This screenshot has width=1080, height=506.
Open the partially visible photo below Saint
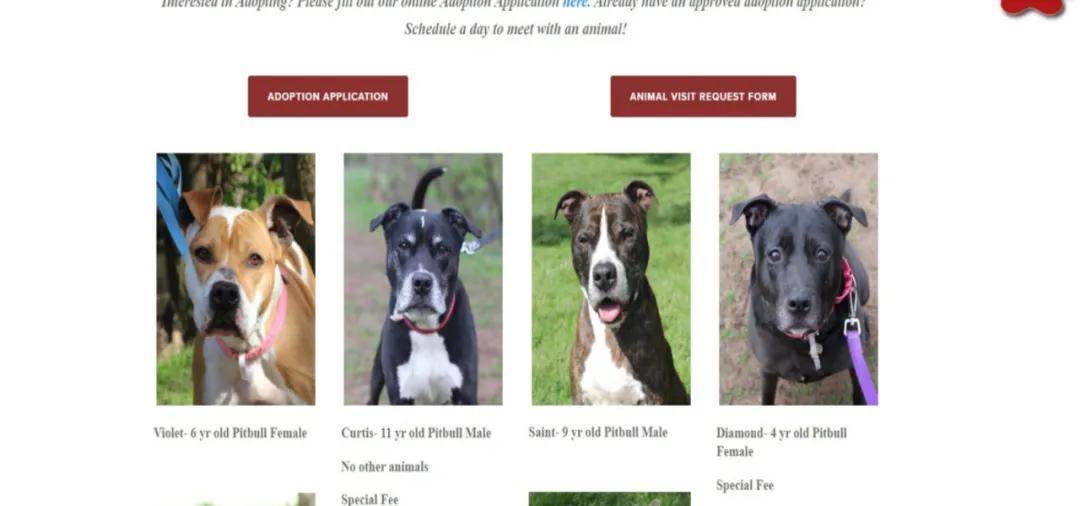pyautogui.click(x=610, y=499)
